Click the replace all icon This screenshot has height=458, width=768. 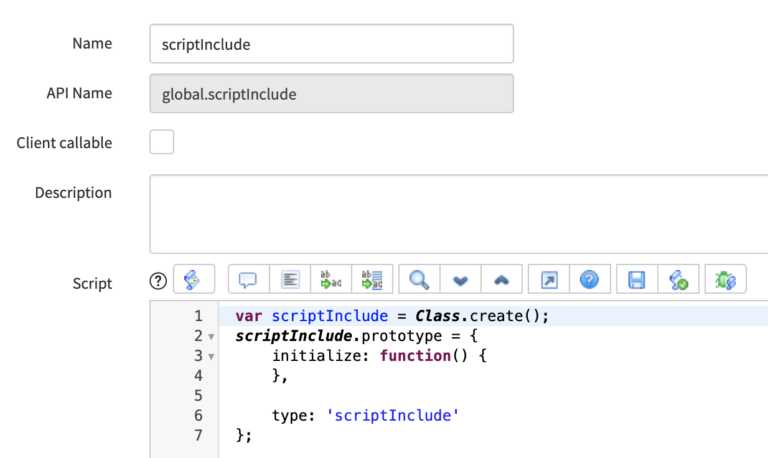371,280
